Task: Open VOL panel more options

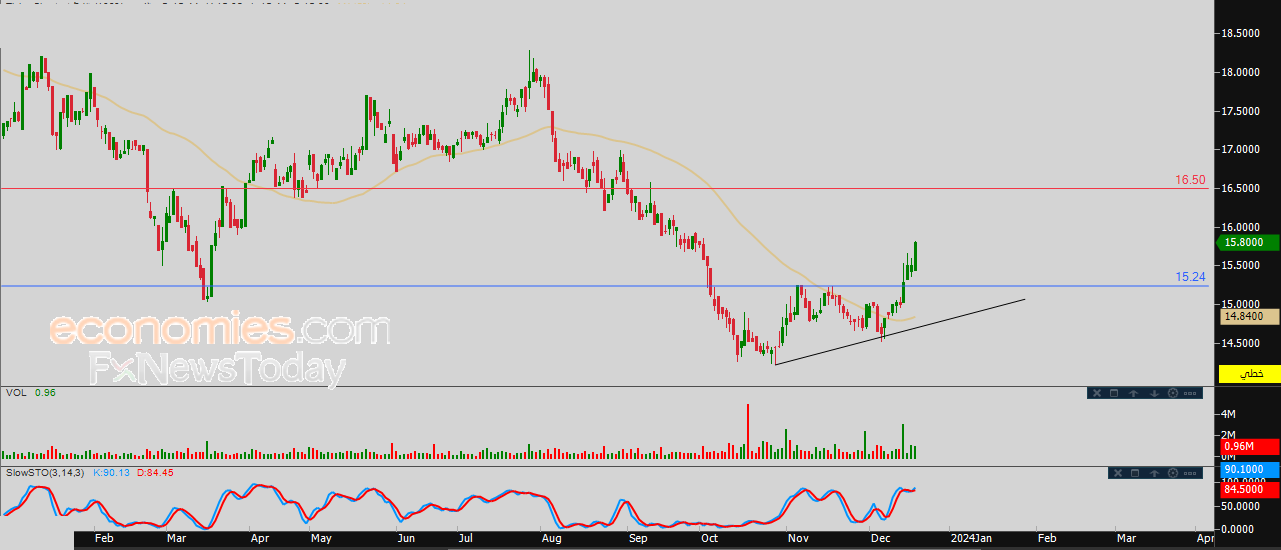Action: [x=1190, y=393]
